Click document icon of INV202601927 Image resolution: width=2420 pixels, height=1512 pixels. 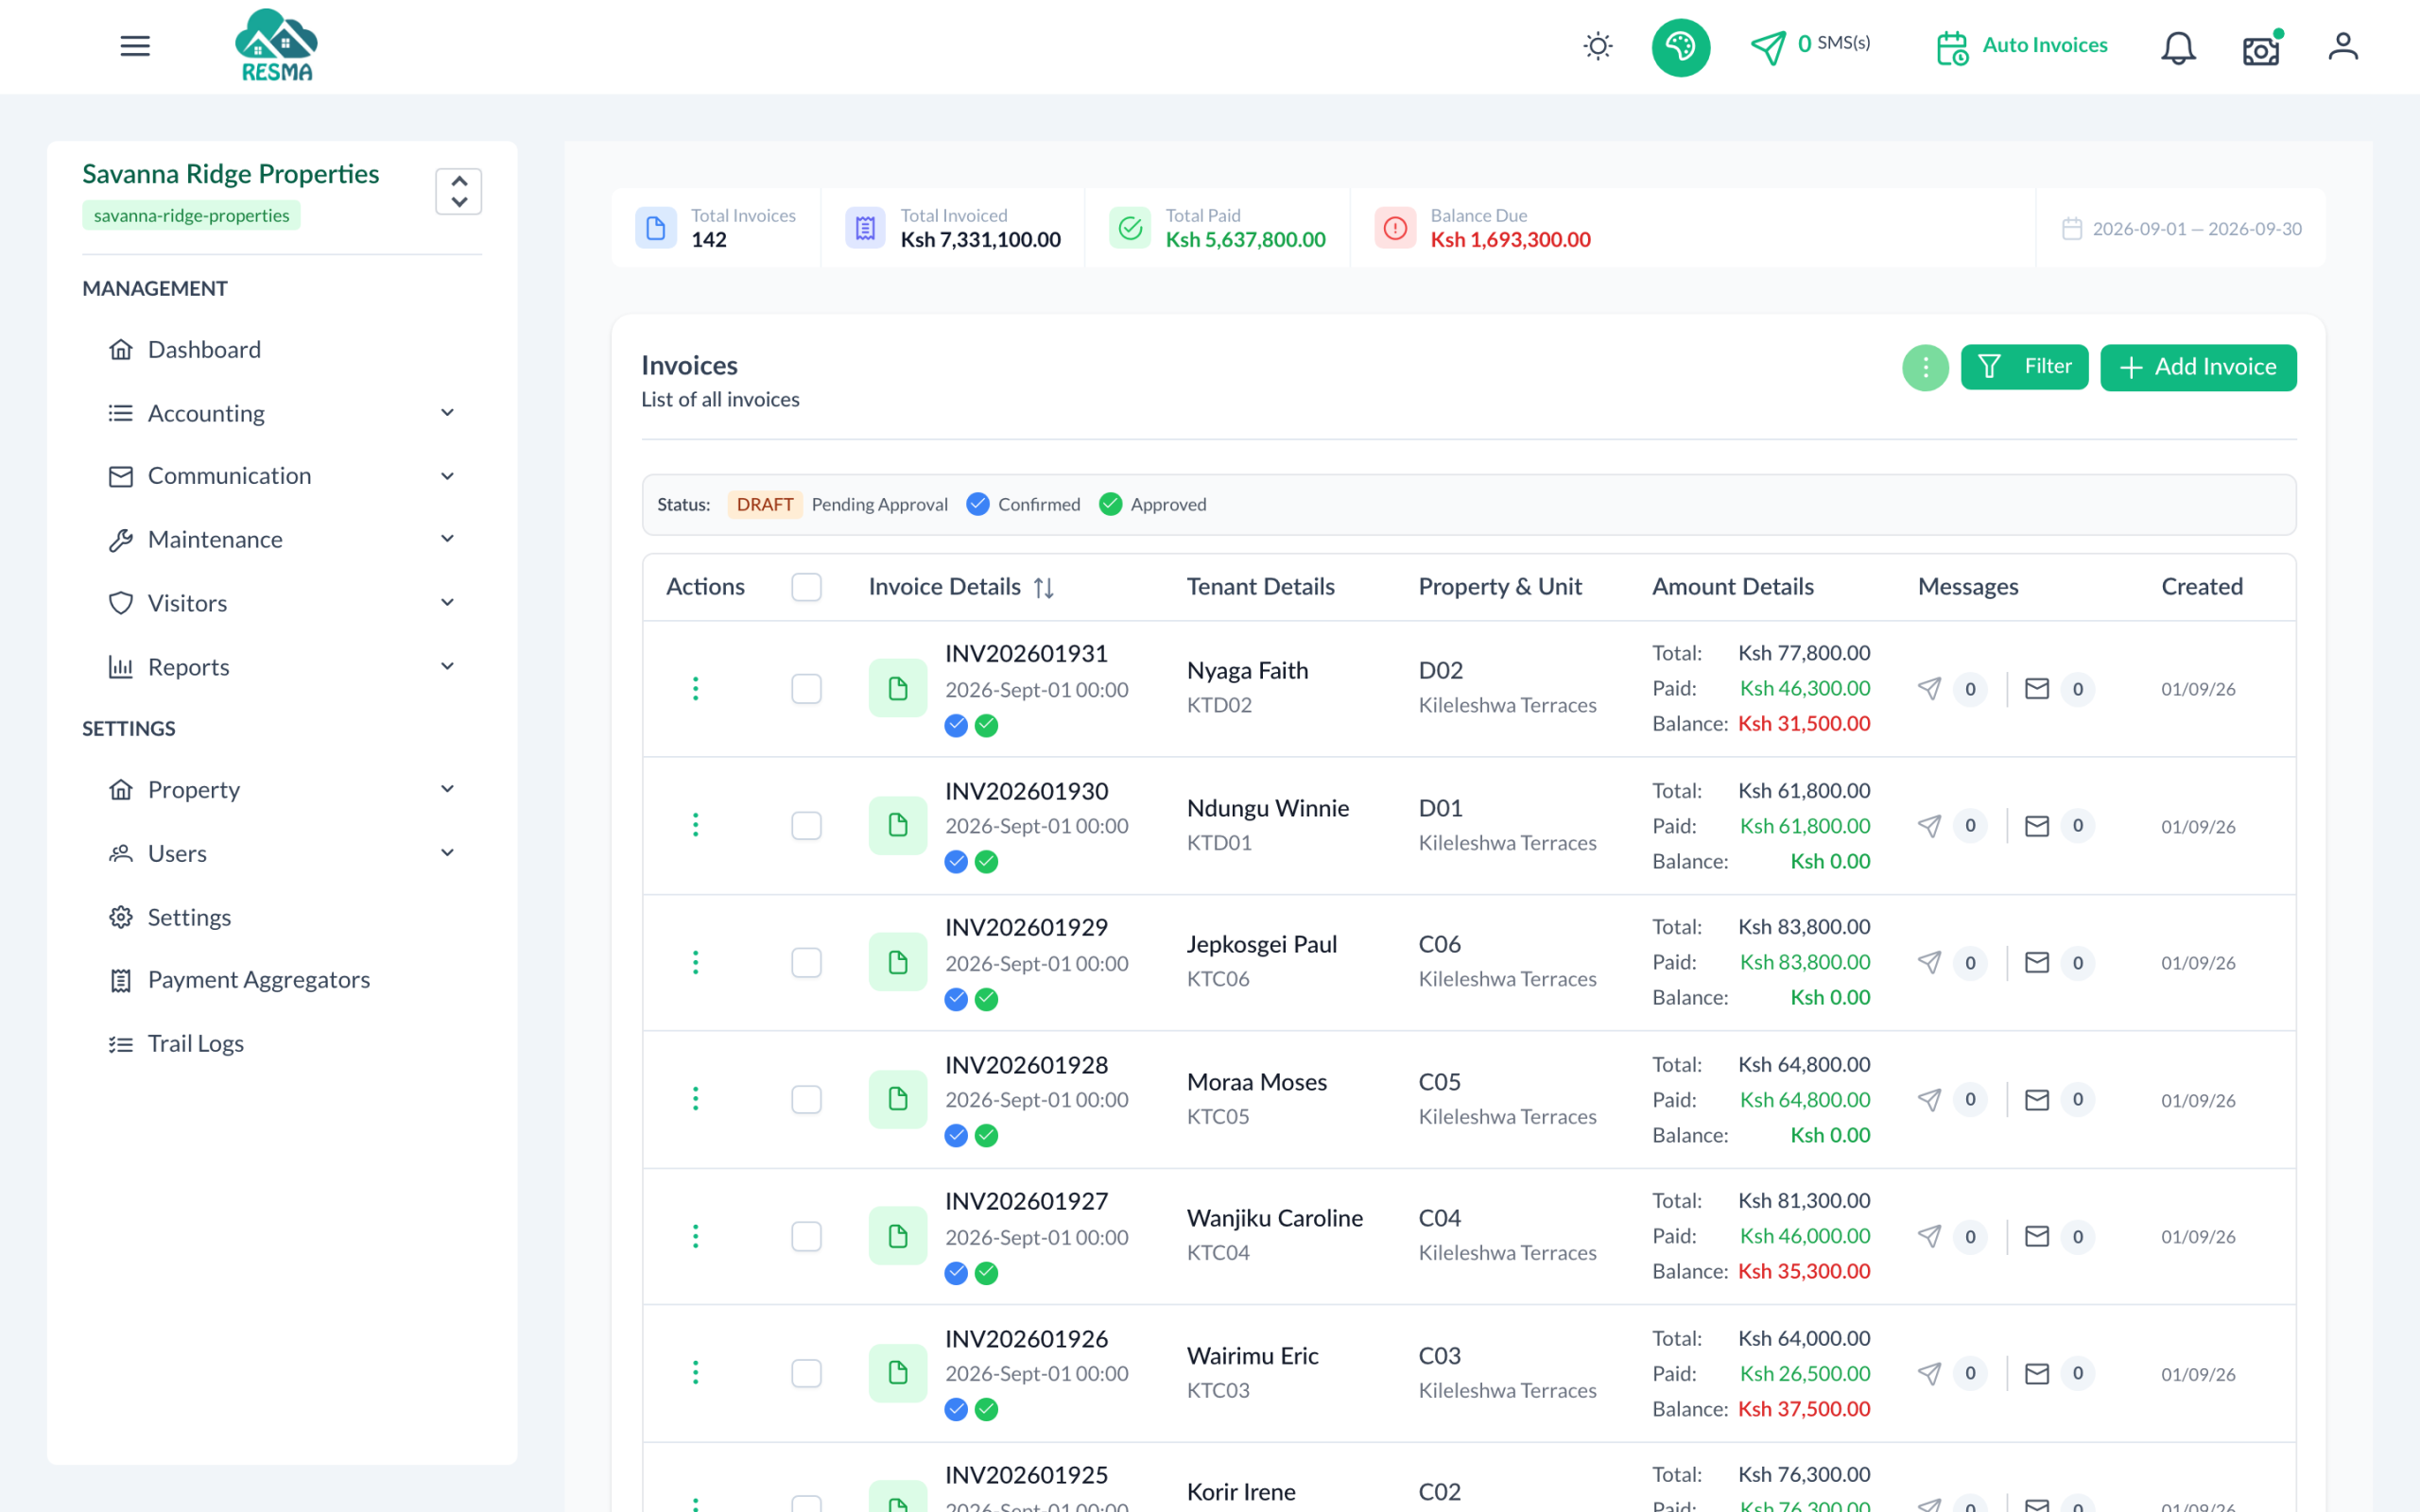pos(897,1237)
